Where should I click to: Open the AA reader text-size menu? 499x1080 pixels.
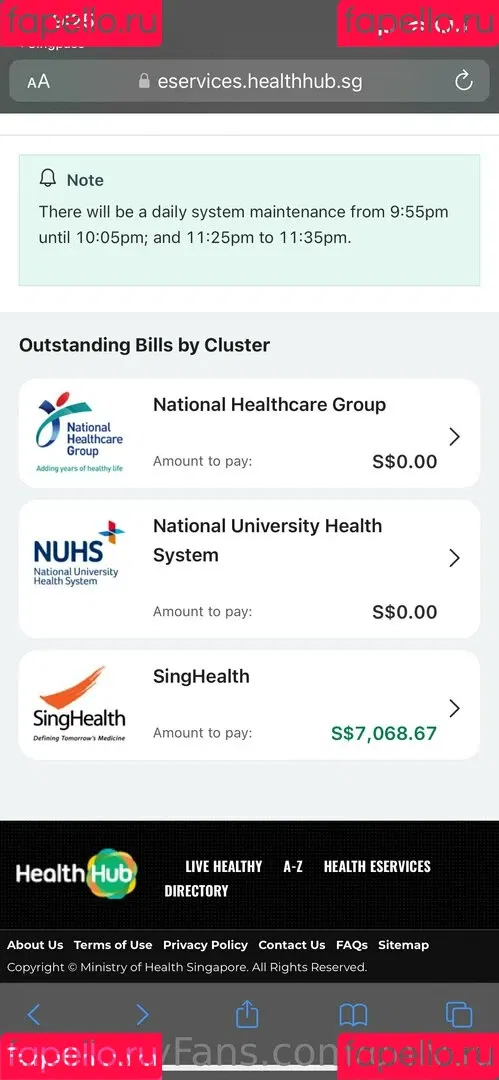coord(39,82)
